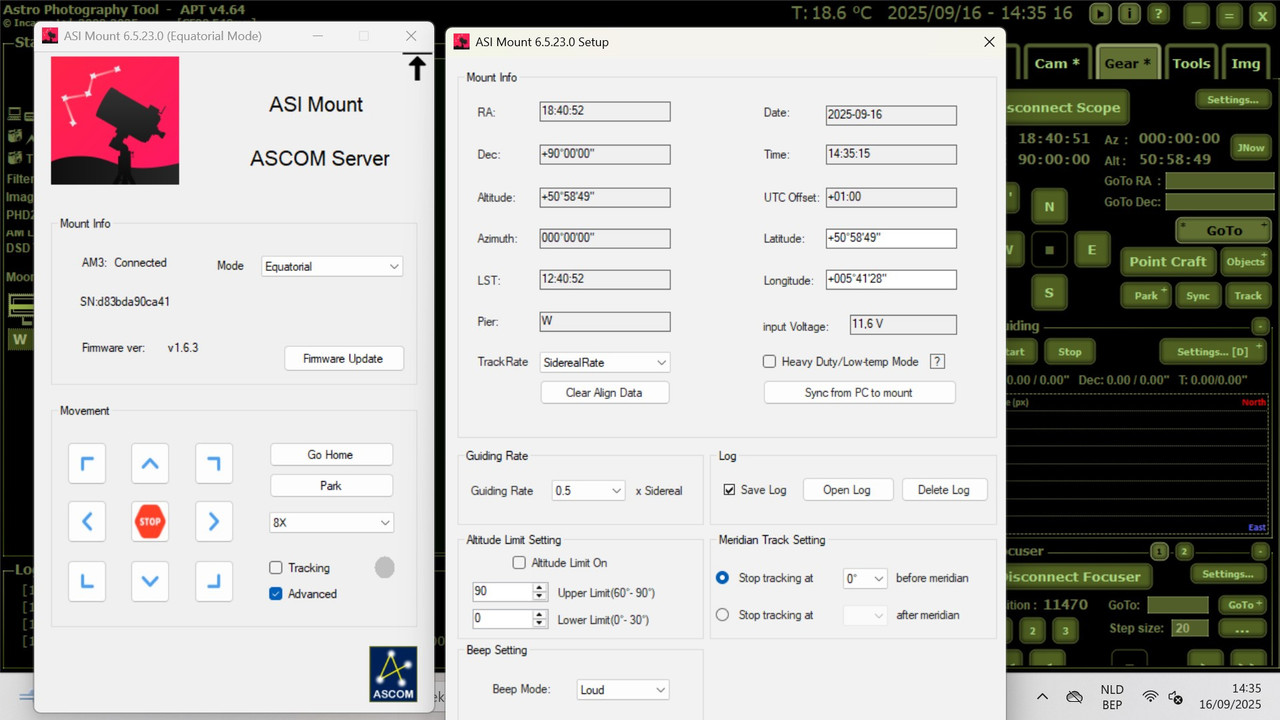1280x720 pixels.
Task: Turn on the Altitude Limit On checkbox
Action: click(519, 563)
